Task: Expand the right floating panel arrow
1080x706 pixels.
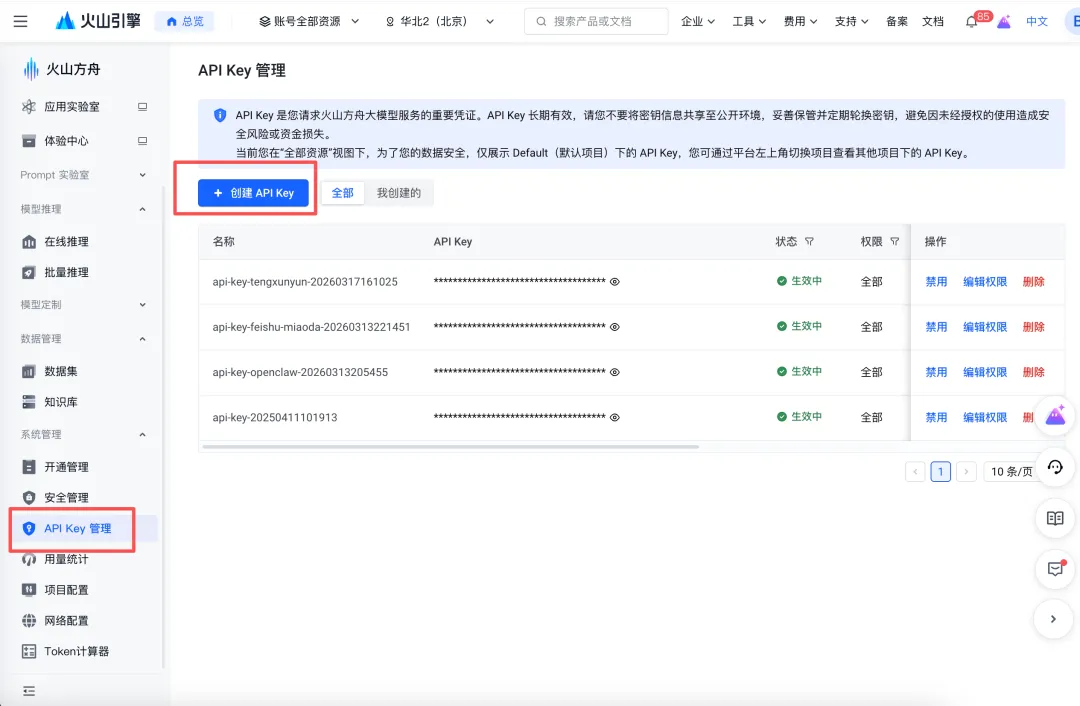Action: coord(1054,619)
